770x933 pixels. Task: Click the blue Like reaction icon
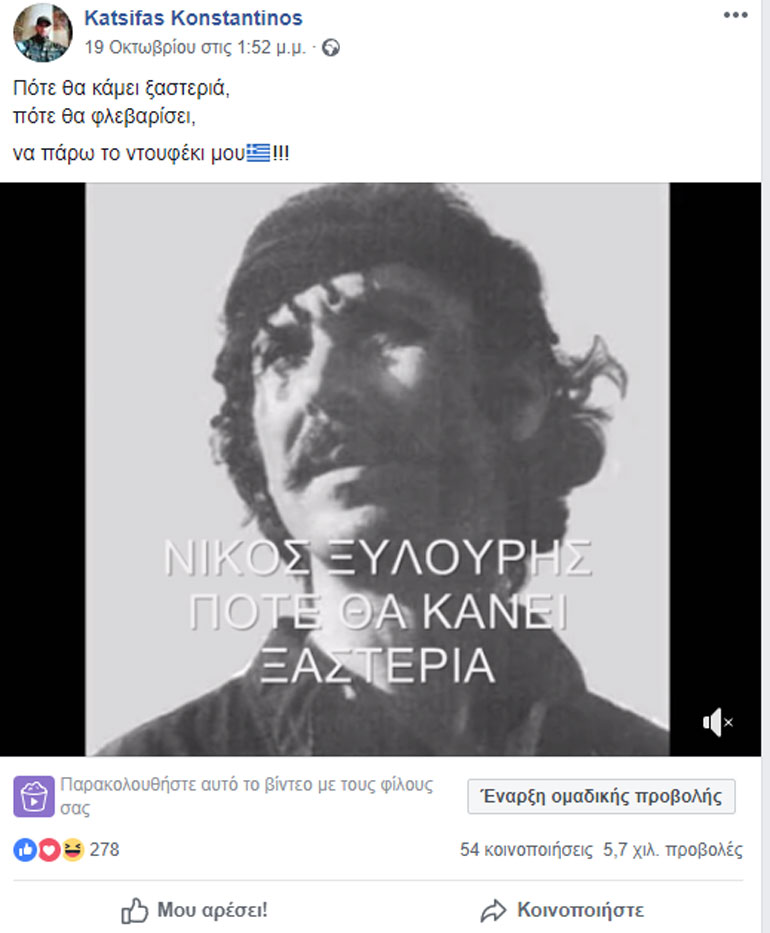[x=25, y=850]
